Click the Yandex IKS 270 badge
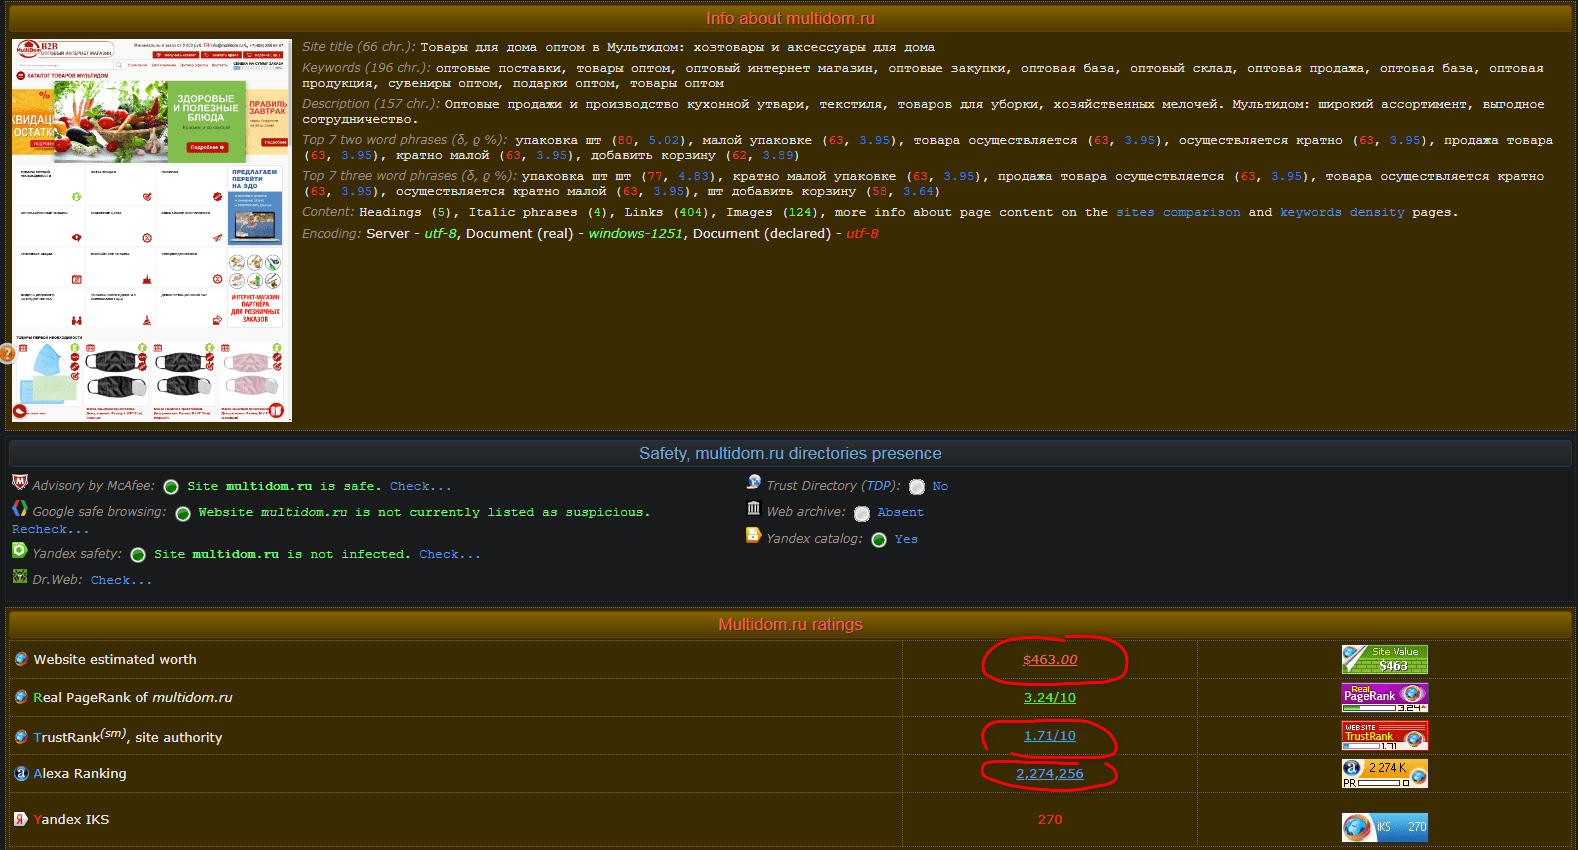1578x850 pixels. click(x=1384, y=827)
